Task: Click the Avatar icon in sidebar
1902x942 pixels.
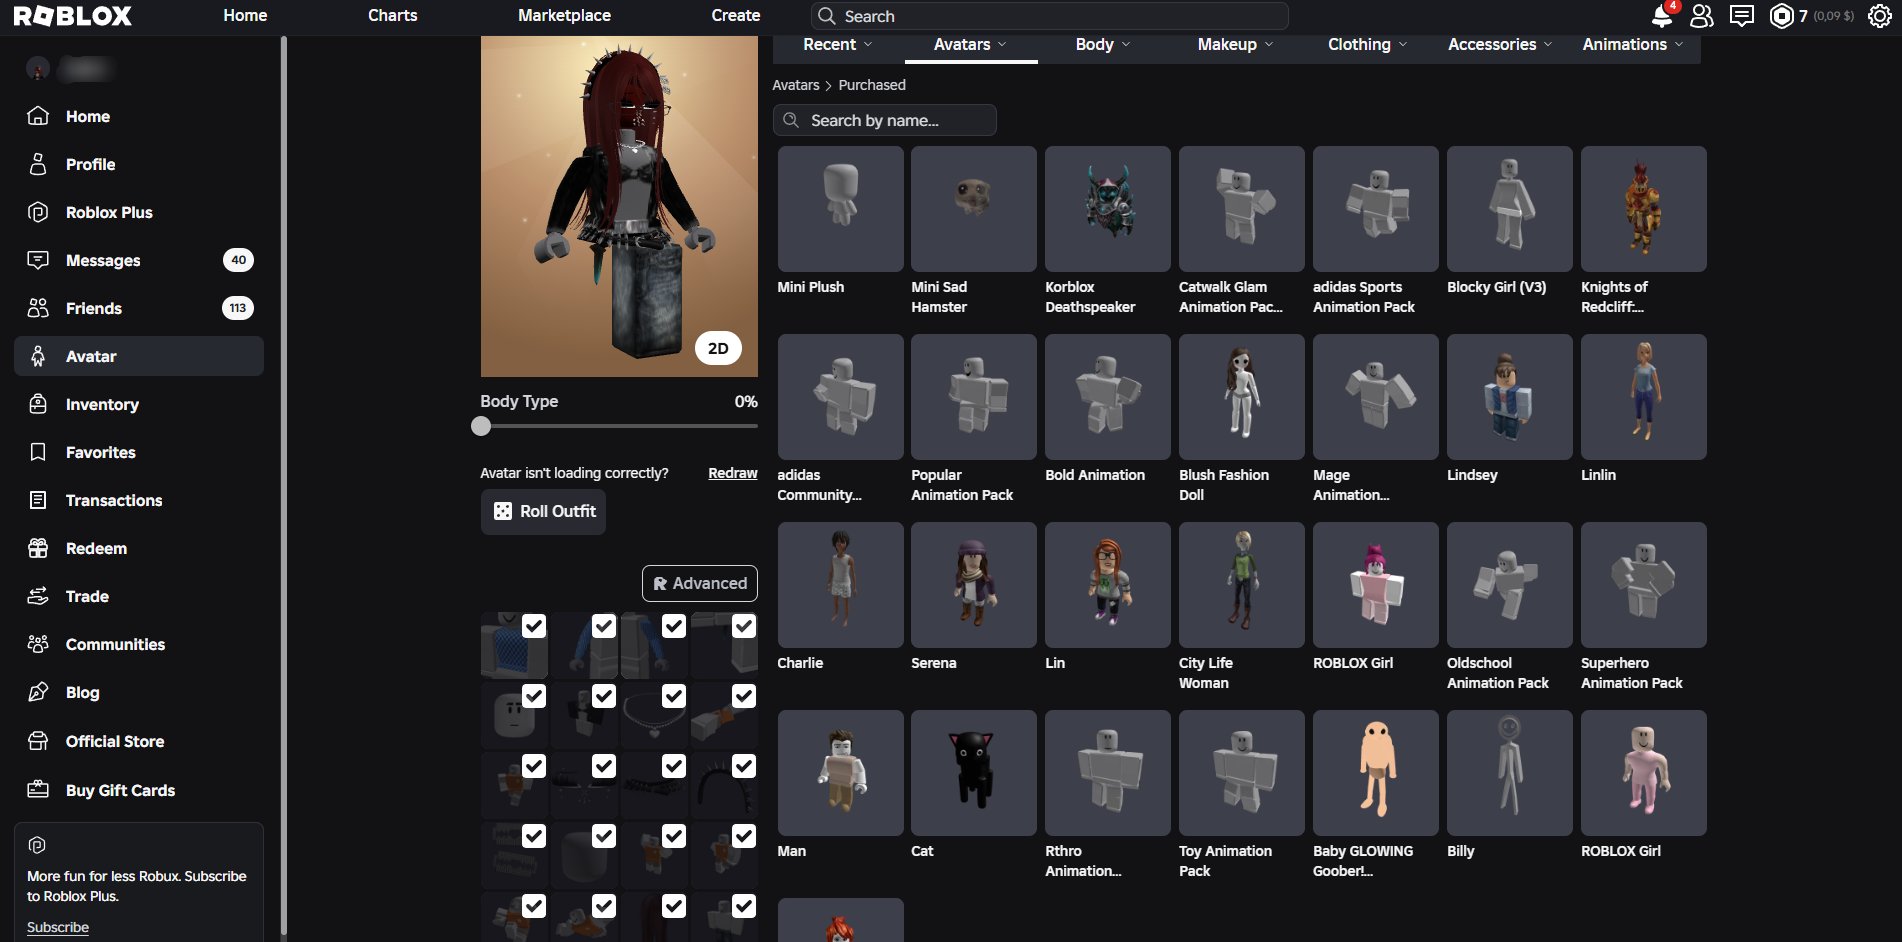Action: coord(38,356)
